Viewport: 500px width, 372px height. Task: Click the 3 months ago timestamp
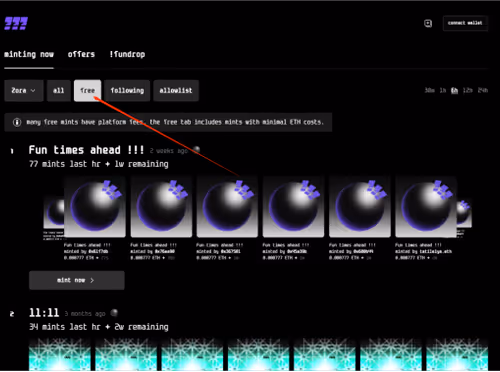click(85, 314)
